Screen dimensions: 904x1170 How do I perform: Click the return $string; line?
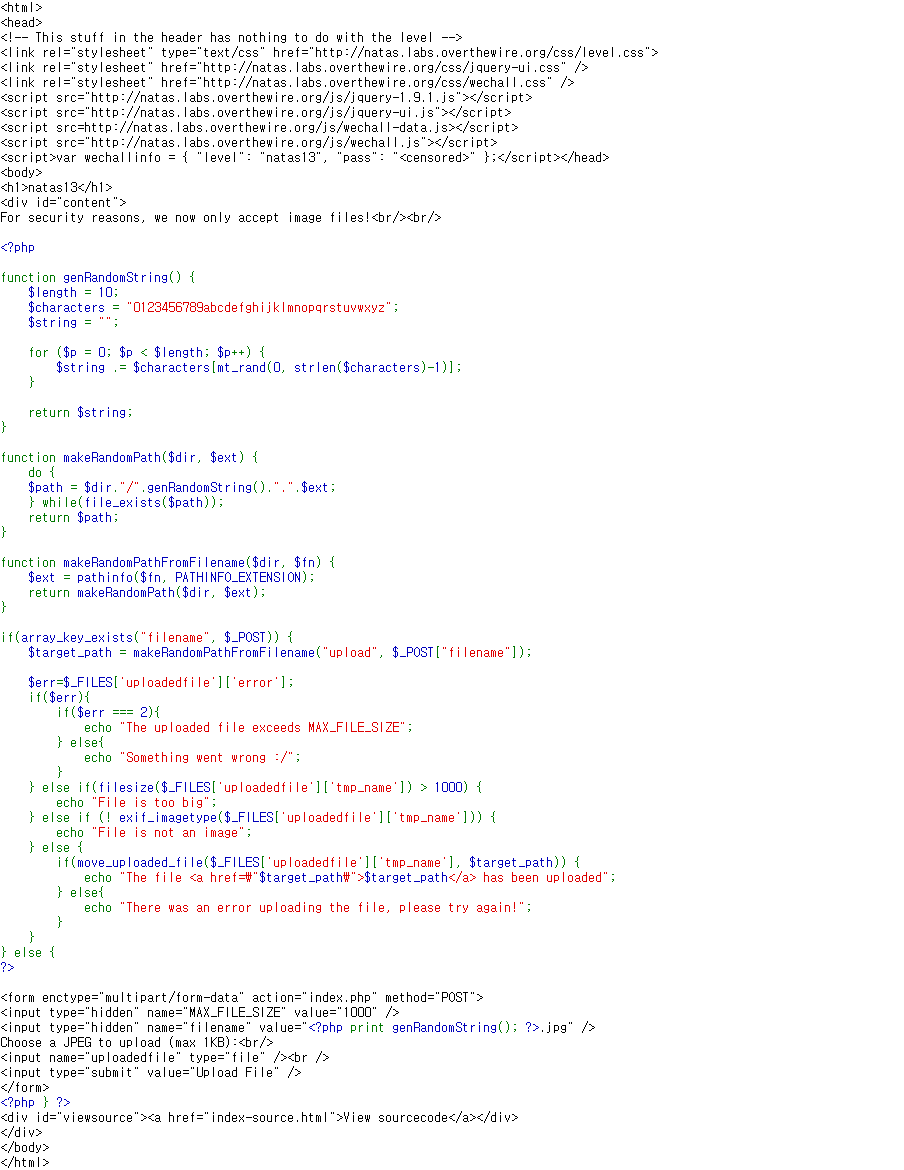click(x=81, y=412)
